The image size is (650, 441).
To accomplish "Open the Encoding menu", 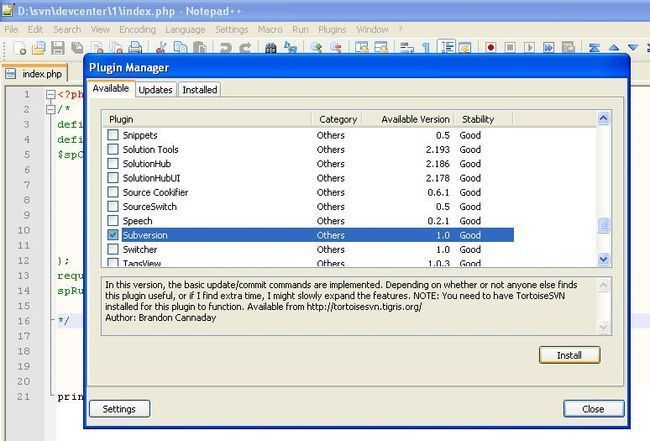I will pos(137,29).
